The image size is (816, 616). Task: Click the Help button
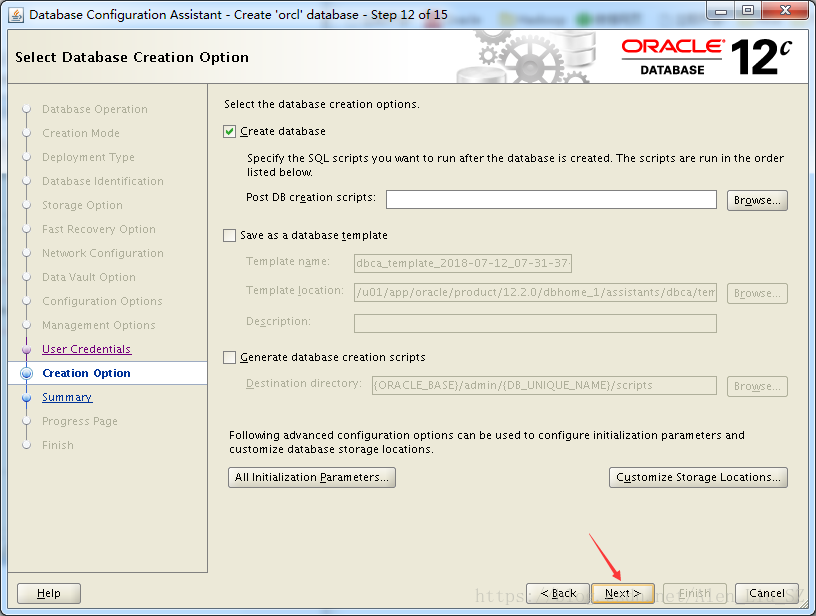(x=49, y=593)
